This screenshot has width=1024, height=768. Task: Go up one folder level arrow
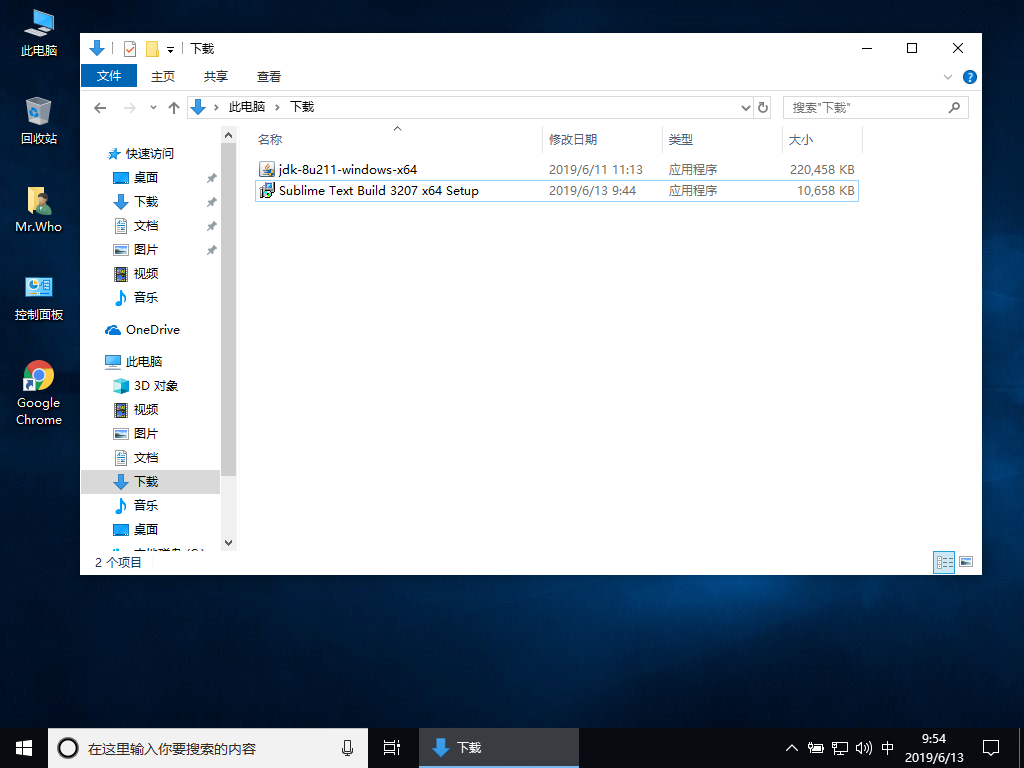173,108
